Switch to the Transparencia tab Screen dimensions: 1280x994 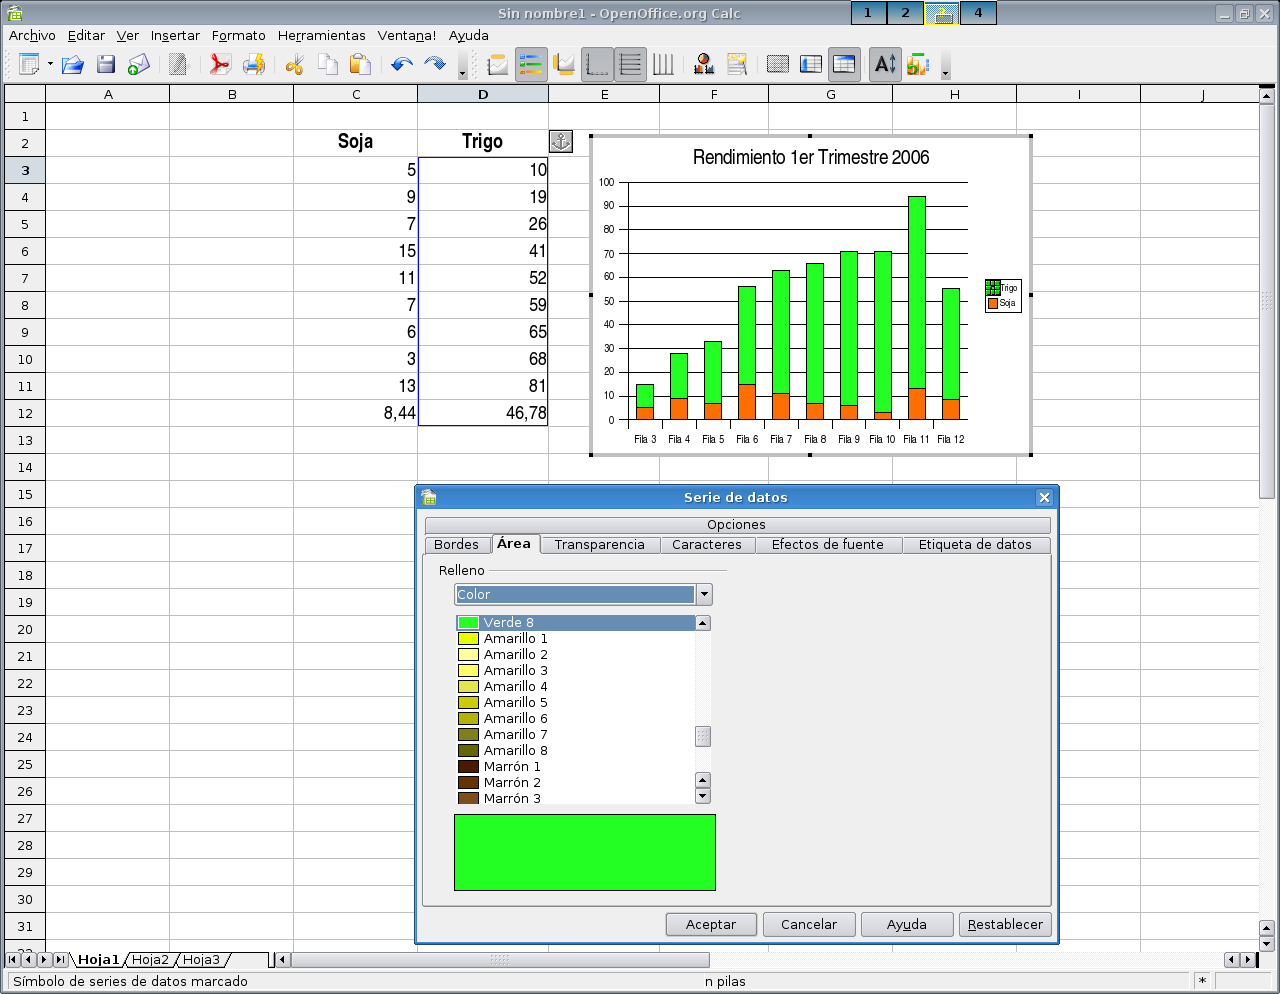[599, 544]
